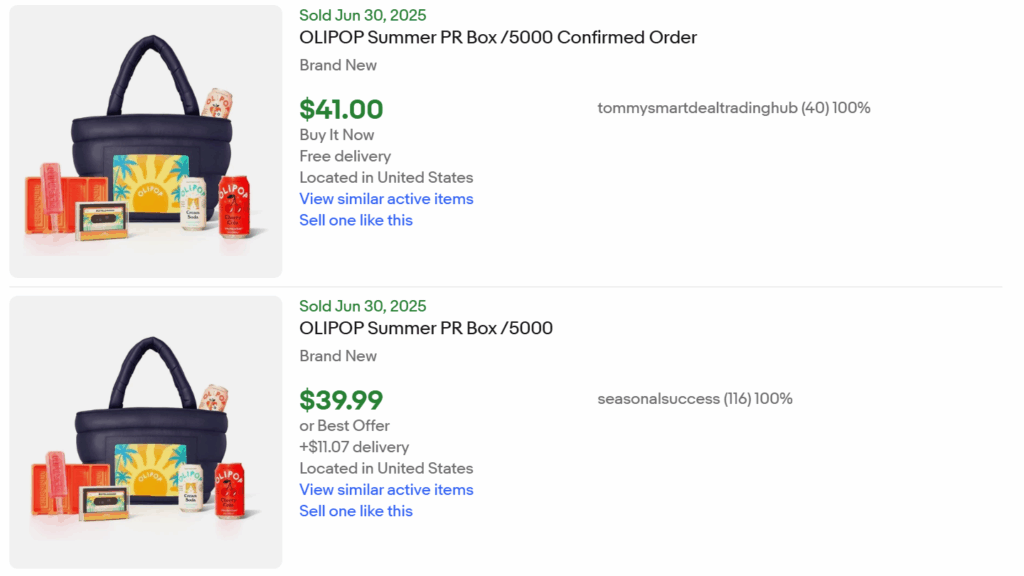Select Sell one like this under the bottom listing
Image resolution: width=1024 pixels, height=576 pixels.
(356, 511)
